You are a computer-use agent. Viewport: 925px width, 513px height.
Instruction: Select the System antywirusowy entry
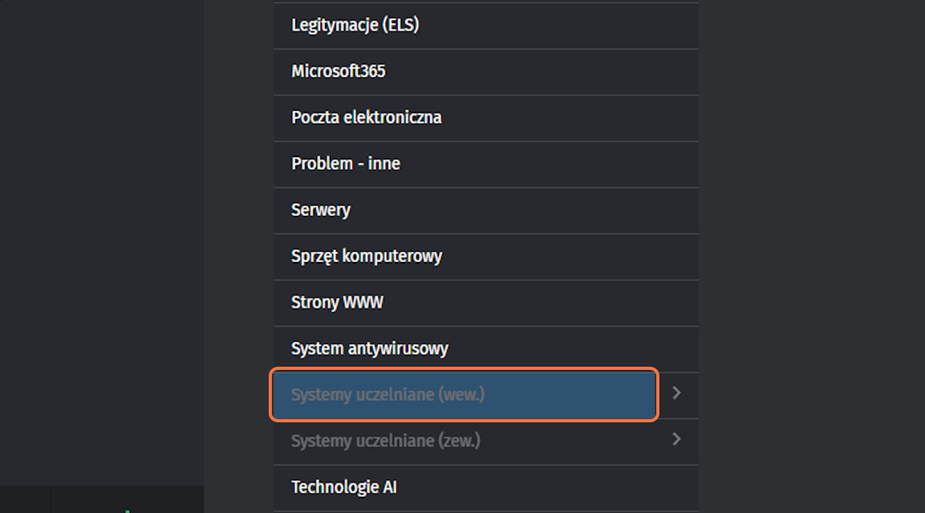(369, 348)
